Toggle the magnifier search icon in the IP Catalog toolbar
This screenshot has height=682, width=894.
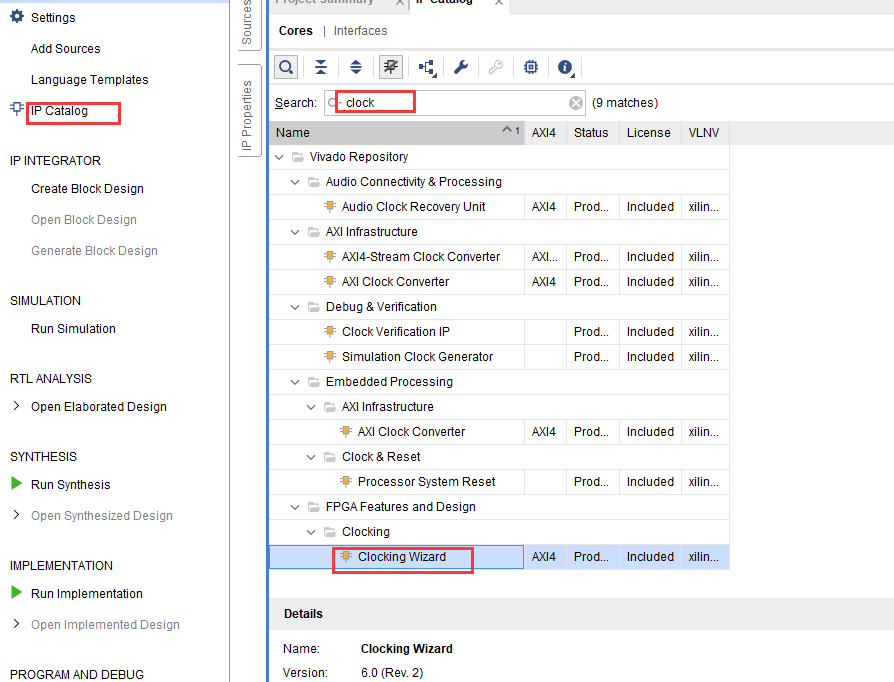[286, 67]
